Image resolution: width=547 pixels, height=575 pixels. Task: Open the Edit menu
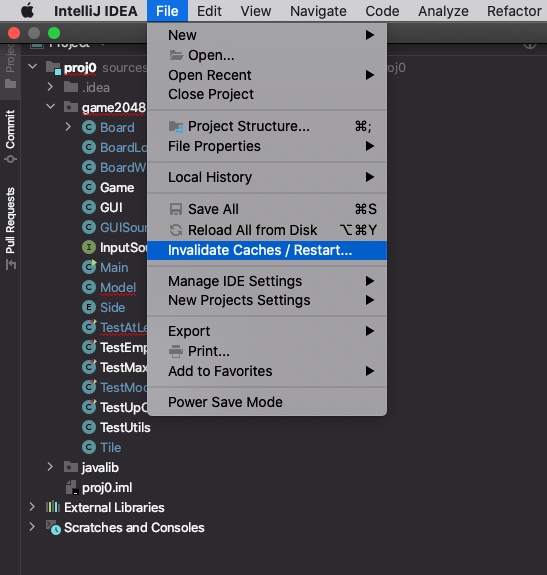[209, 11]
